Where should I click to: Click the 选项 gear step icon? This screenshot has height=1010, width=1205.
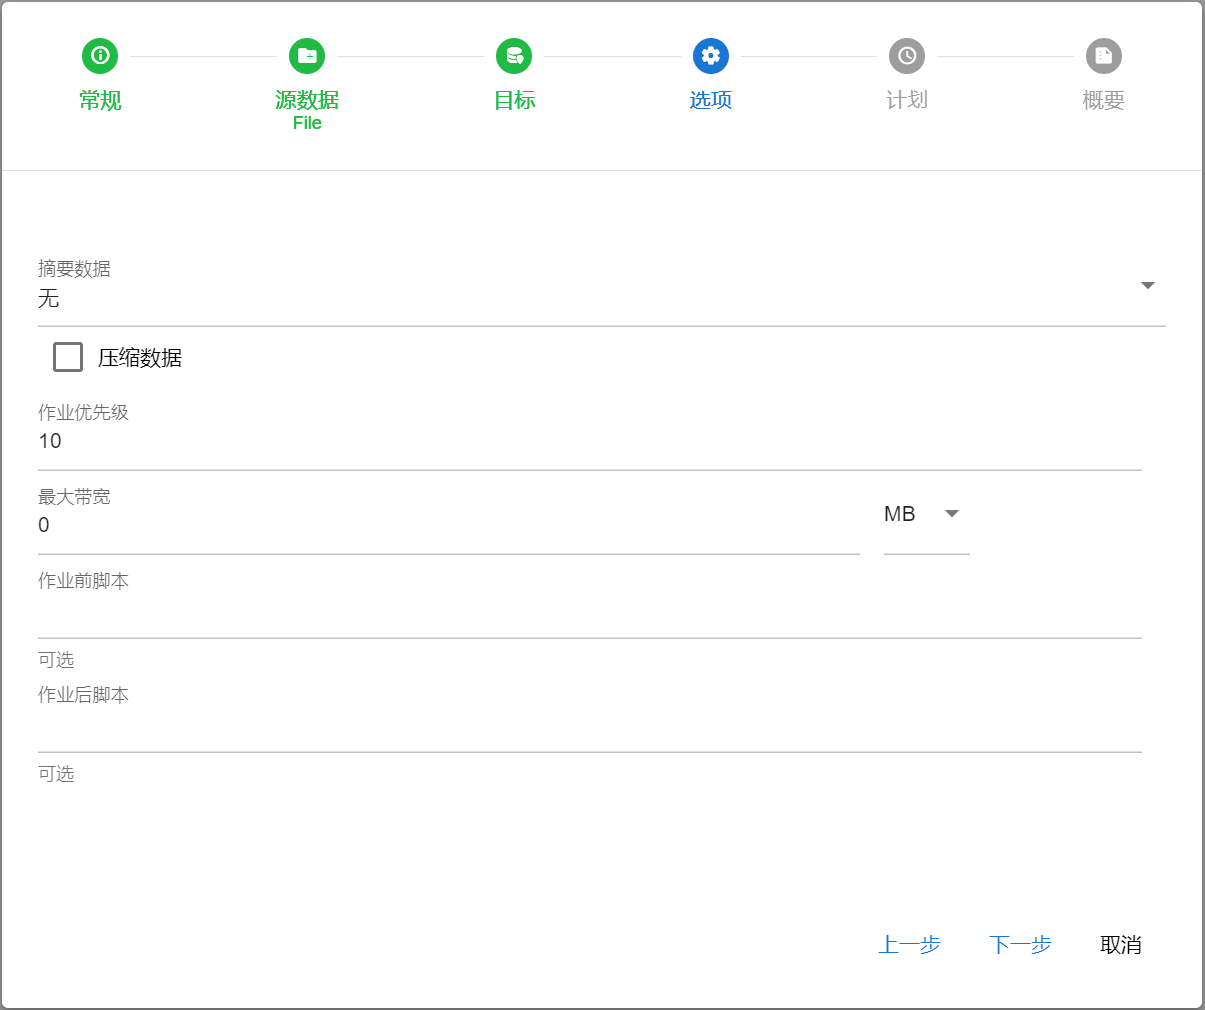point(711,56)
